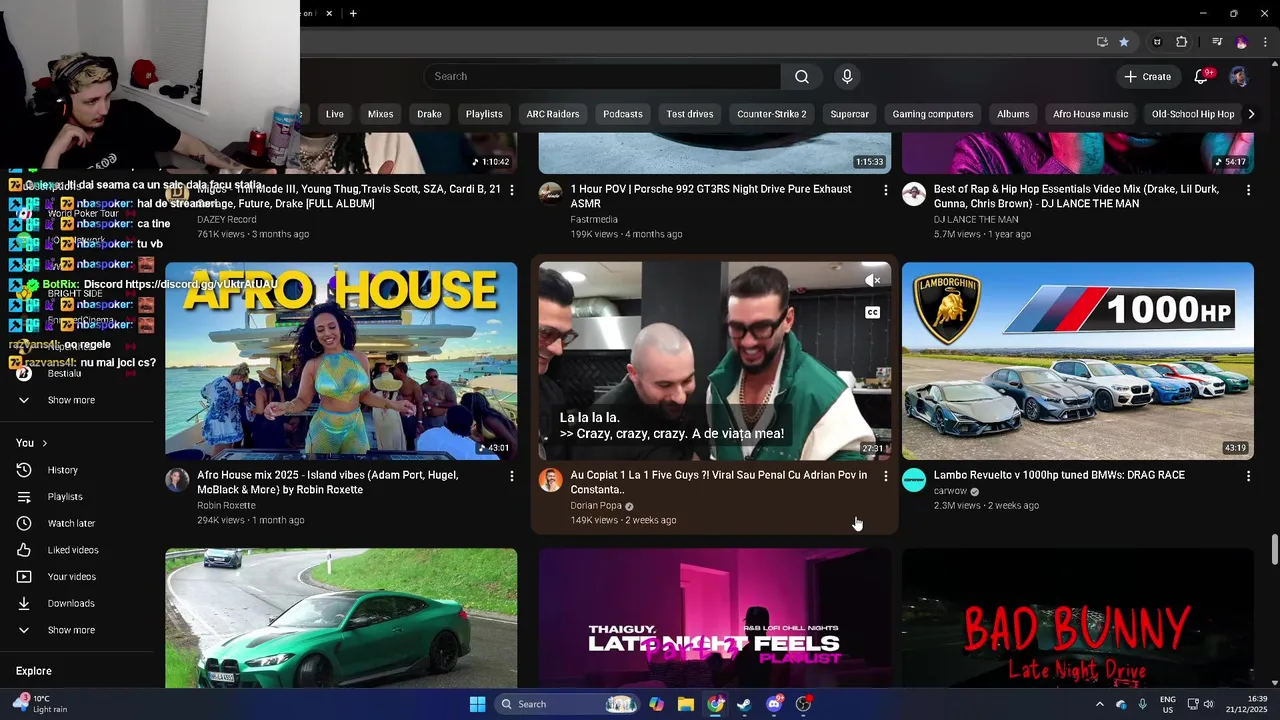
Task: Bookmark this page with the star icon
Action: [1124, 42]
